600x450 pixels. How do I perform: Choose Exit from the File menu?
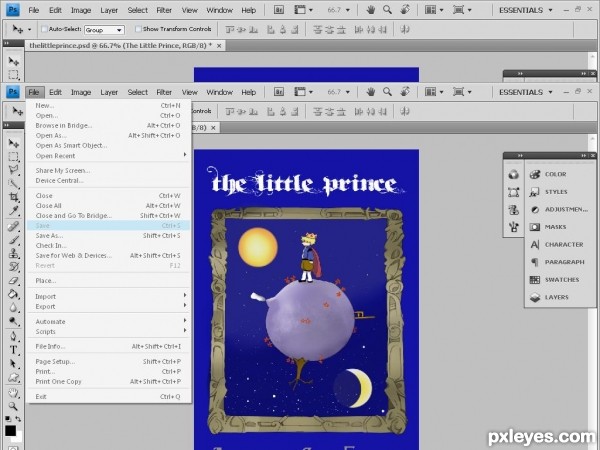click(109, 397)
